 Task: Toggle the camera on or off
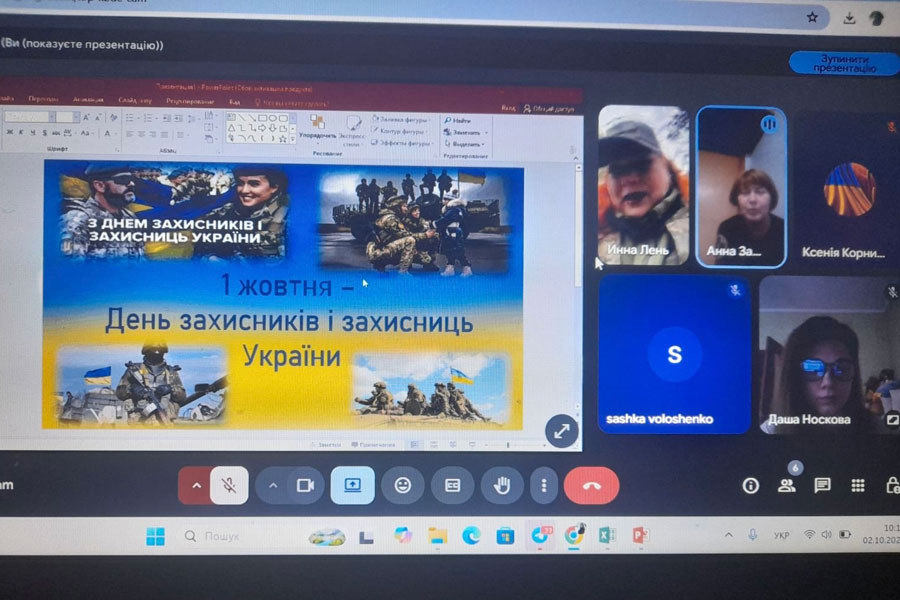[x=305, y=486]
